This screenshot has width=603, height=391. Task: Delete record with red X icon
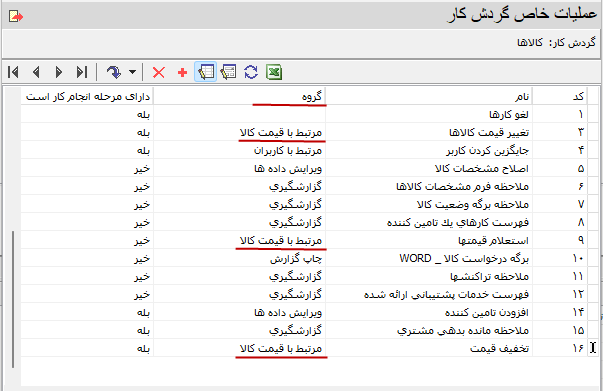(x=158, y=72)
